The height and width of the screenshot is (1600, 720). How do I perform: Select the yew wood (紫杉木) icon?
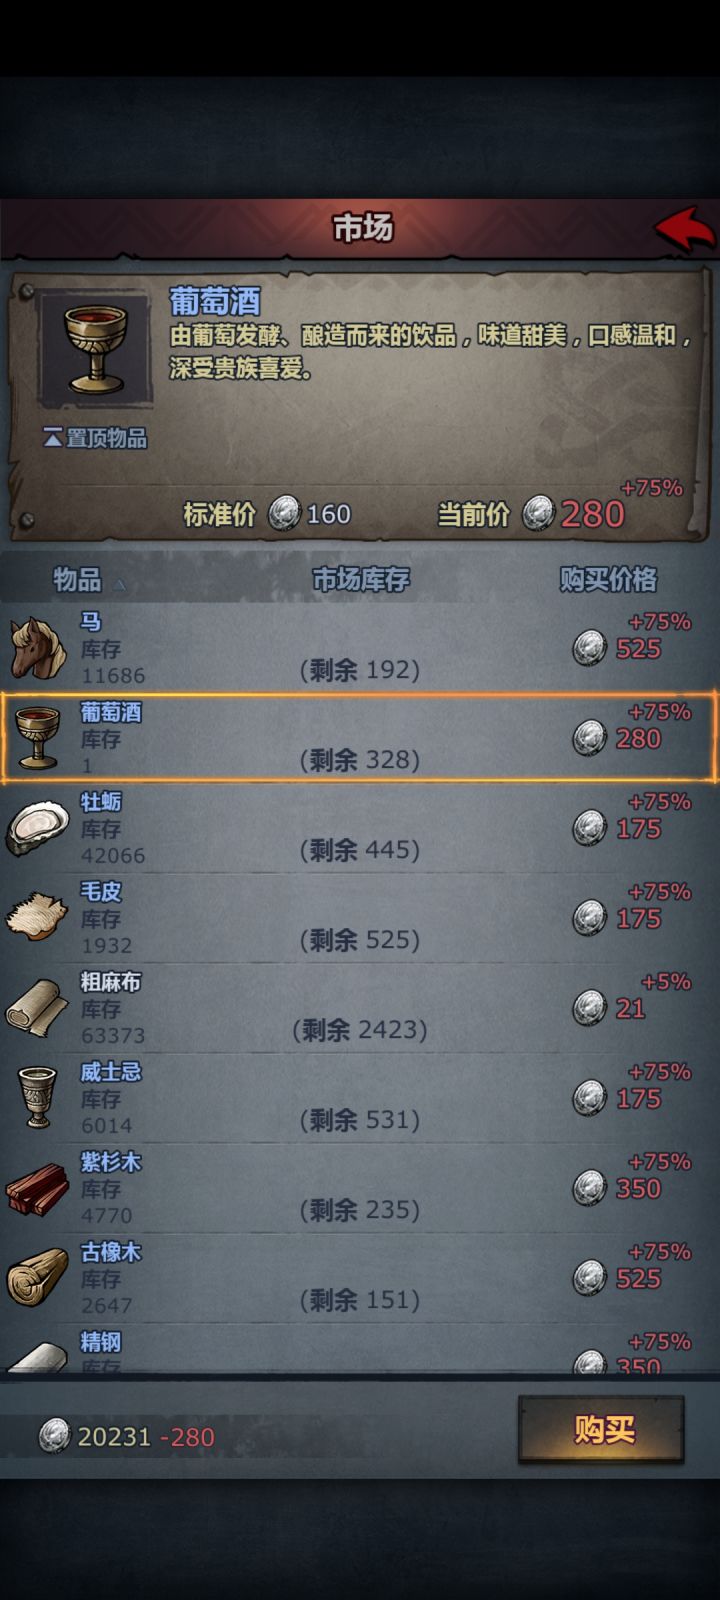[x=38, y=1188]
